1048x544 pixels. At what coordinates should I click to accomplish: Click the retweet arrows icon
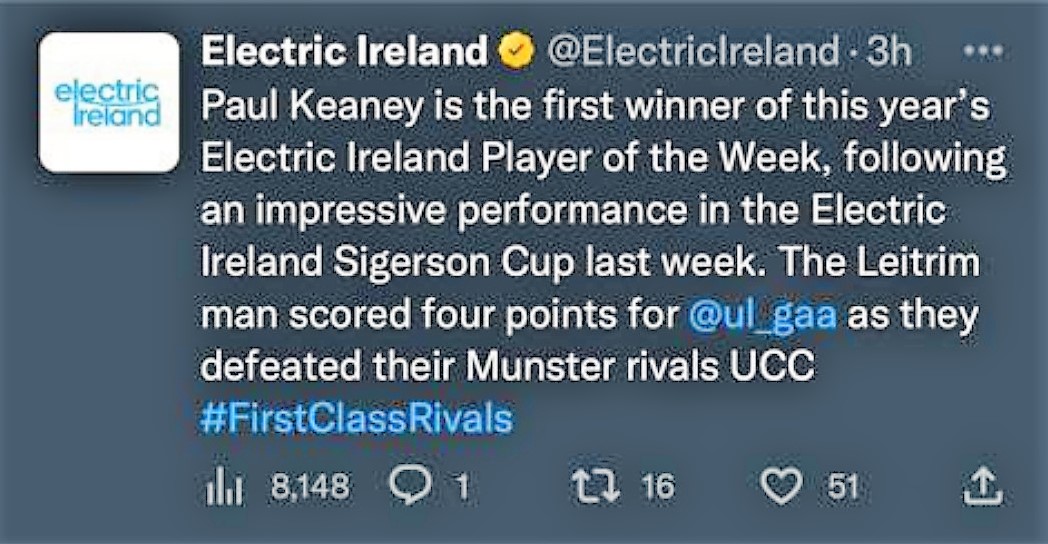point(596,486)
